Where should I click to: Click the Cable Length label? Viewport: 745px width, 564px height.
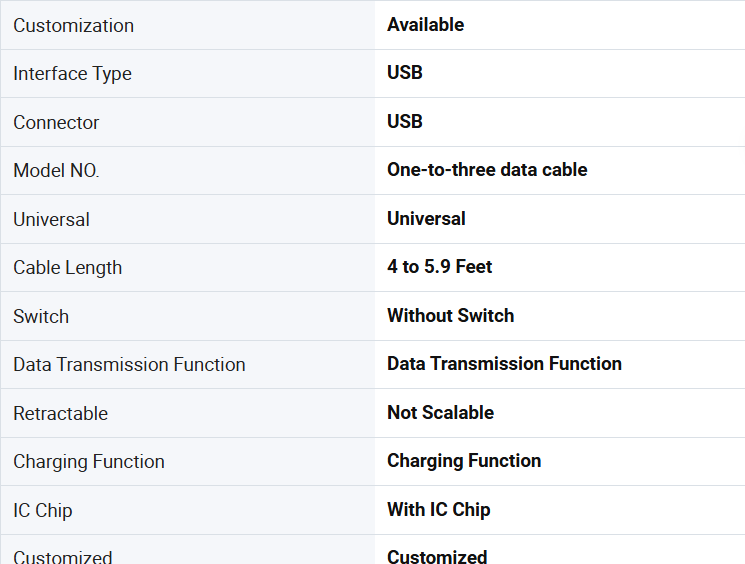(x=67, y=268)
